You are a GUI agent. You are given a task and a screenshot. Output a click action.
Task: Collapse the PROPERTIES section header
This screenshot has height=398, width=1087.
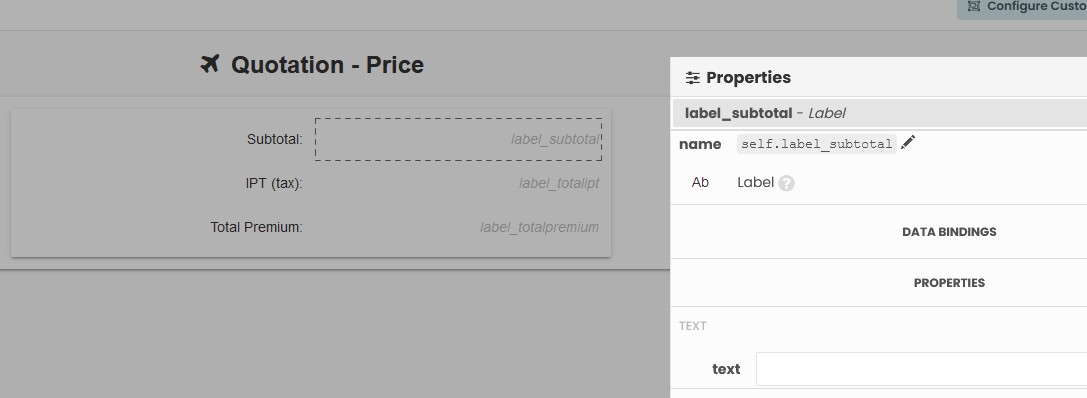coord(949,283)
